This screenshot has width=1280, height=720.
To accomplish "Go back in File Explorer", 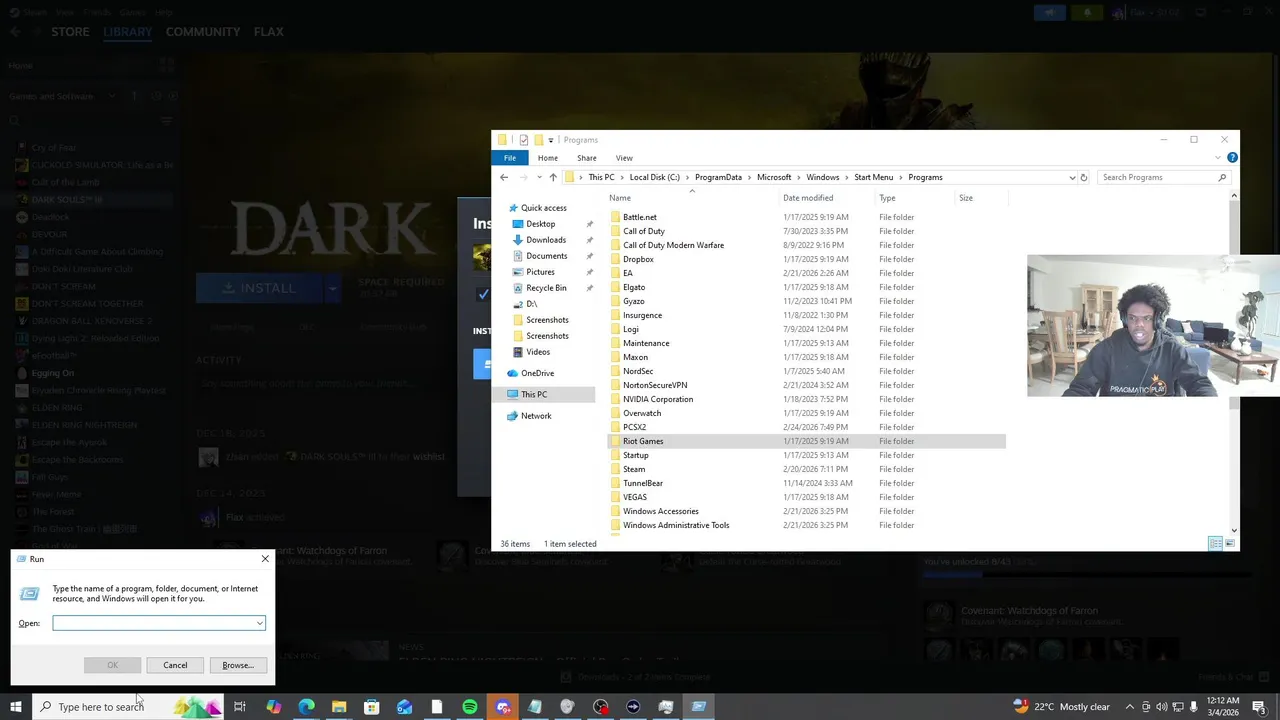I will pos(504,177).
